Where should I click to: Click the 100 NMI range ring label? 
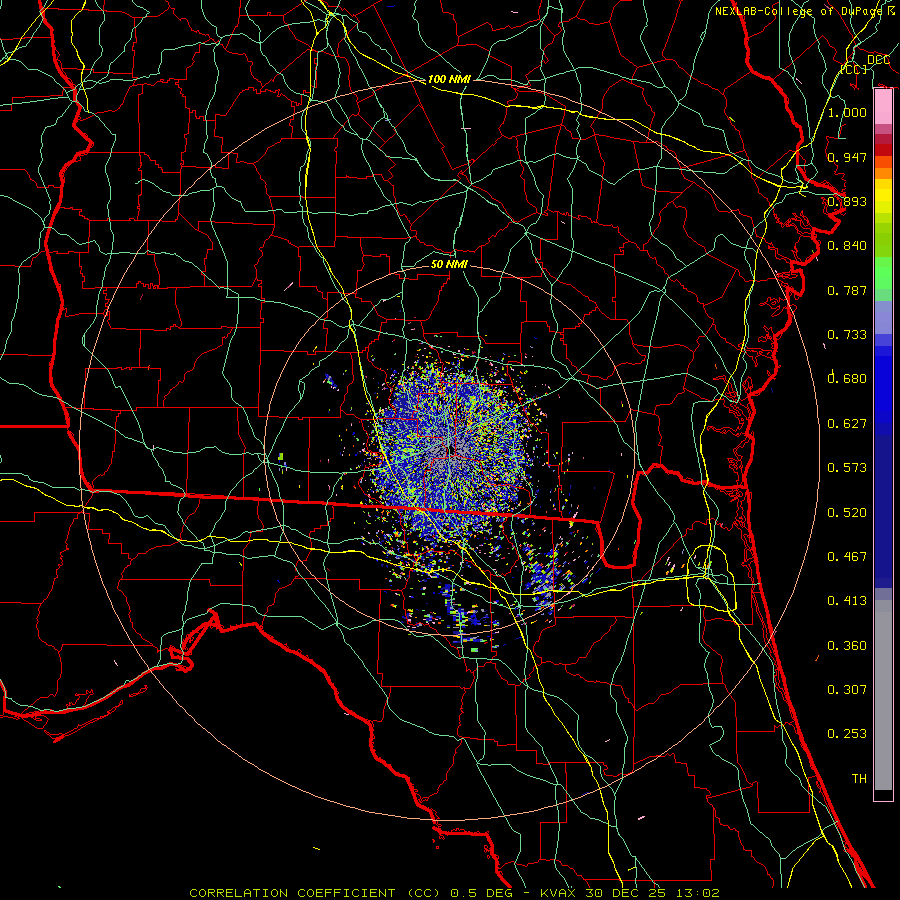click(x=449, y=79)
